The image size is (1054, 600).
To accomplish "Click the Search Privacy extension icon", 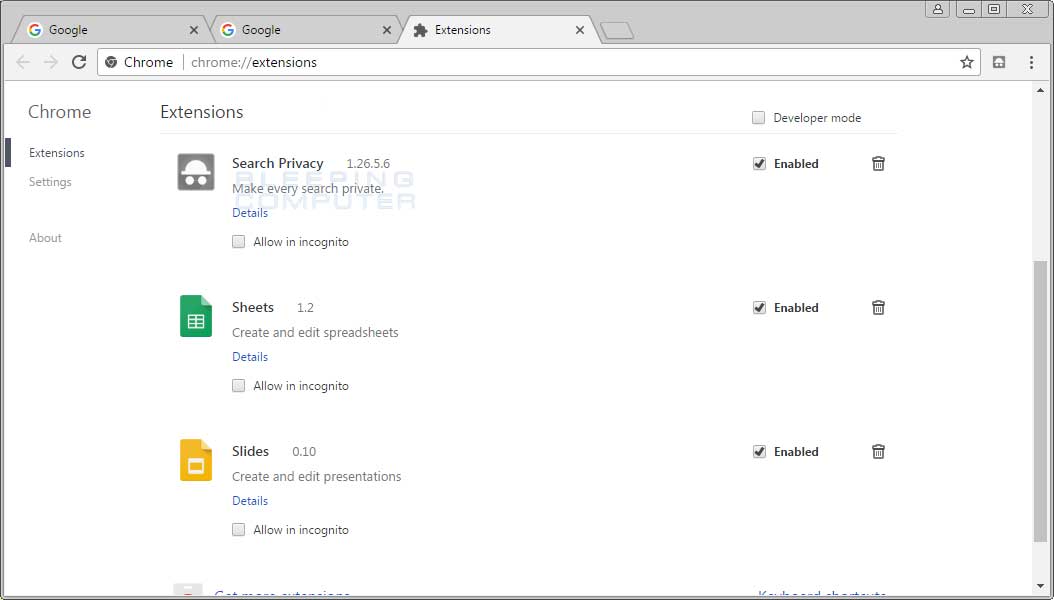I will (x=196, y=172).
